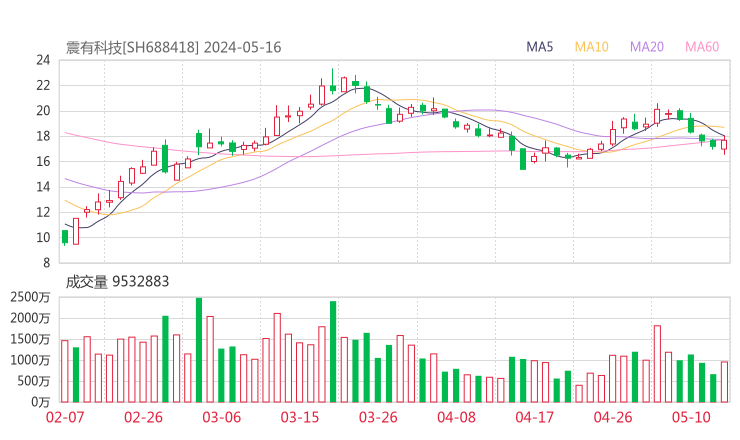Image resolution: width=740 pixels, height=440 pixels.
Task: Choose the 04-26 date axis label
Action: (x=613, y=417)
